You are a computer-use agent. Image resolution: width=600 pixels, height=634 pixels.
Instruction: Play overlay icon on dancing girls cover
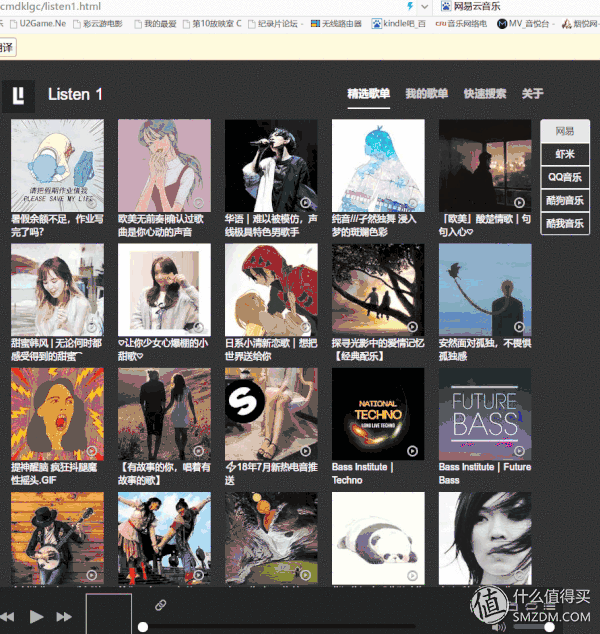(199, 575)
